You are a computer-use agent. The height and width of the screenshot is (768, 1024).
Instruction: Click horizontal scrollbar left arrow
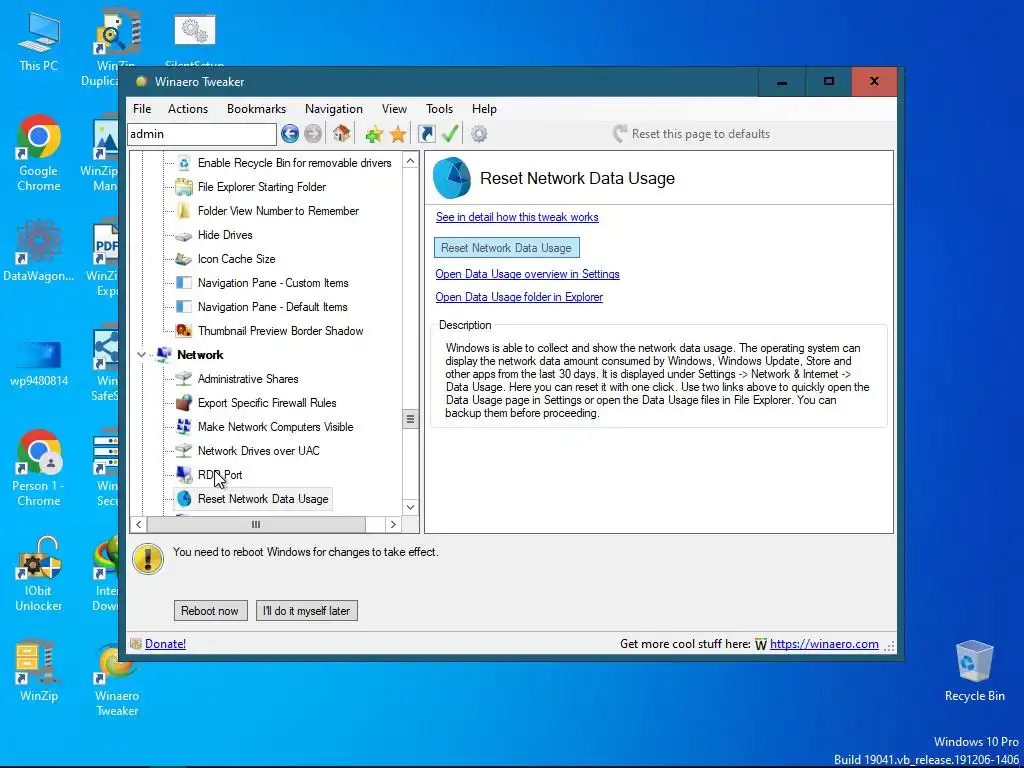pyautogui.click(x=138, y=524)
